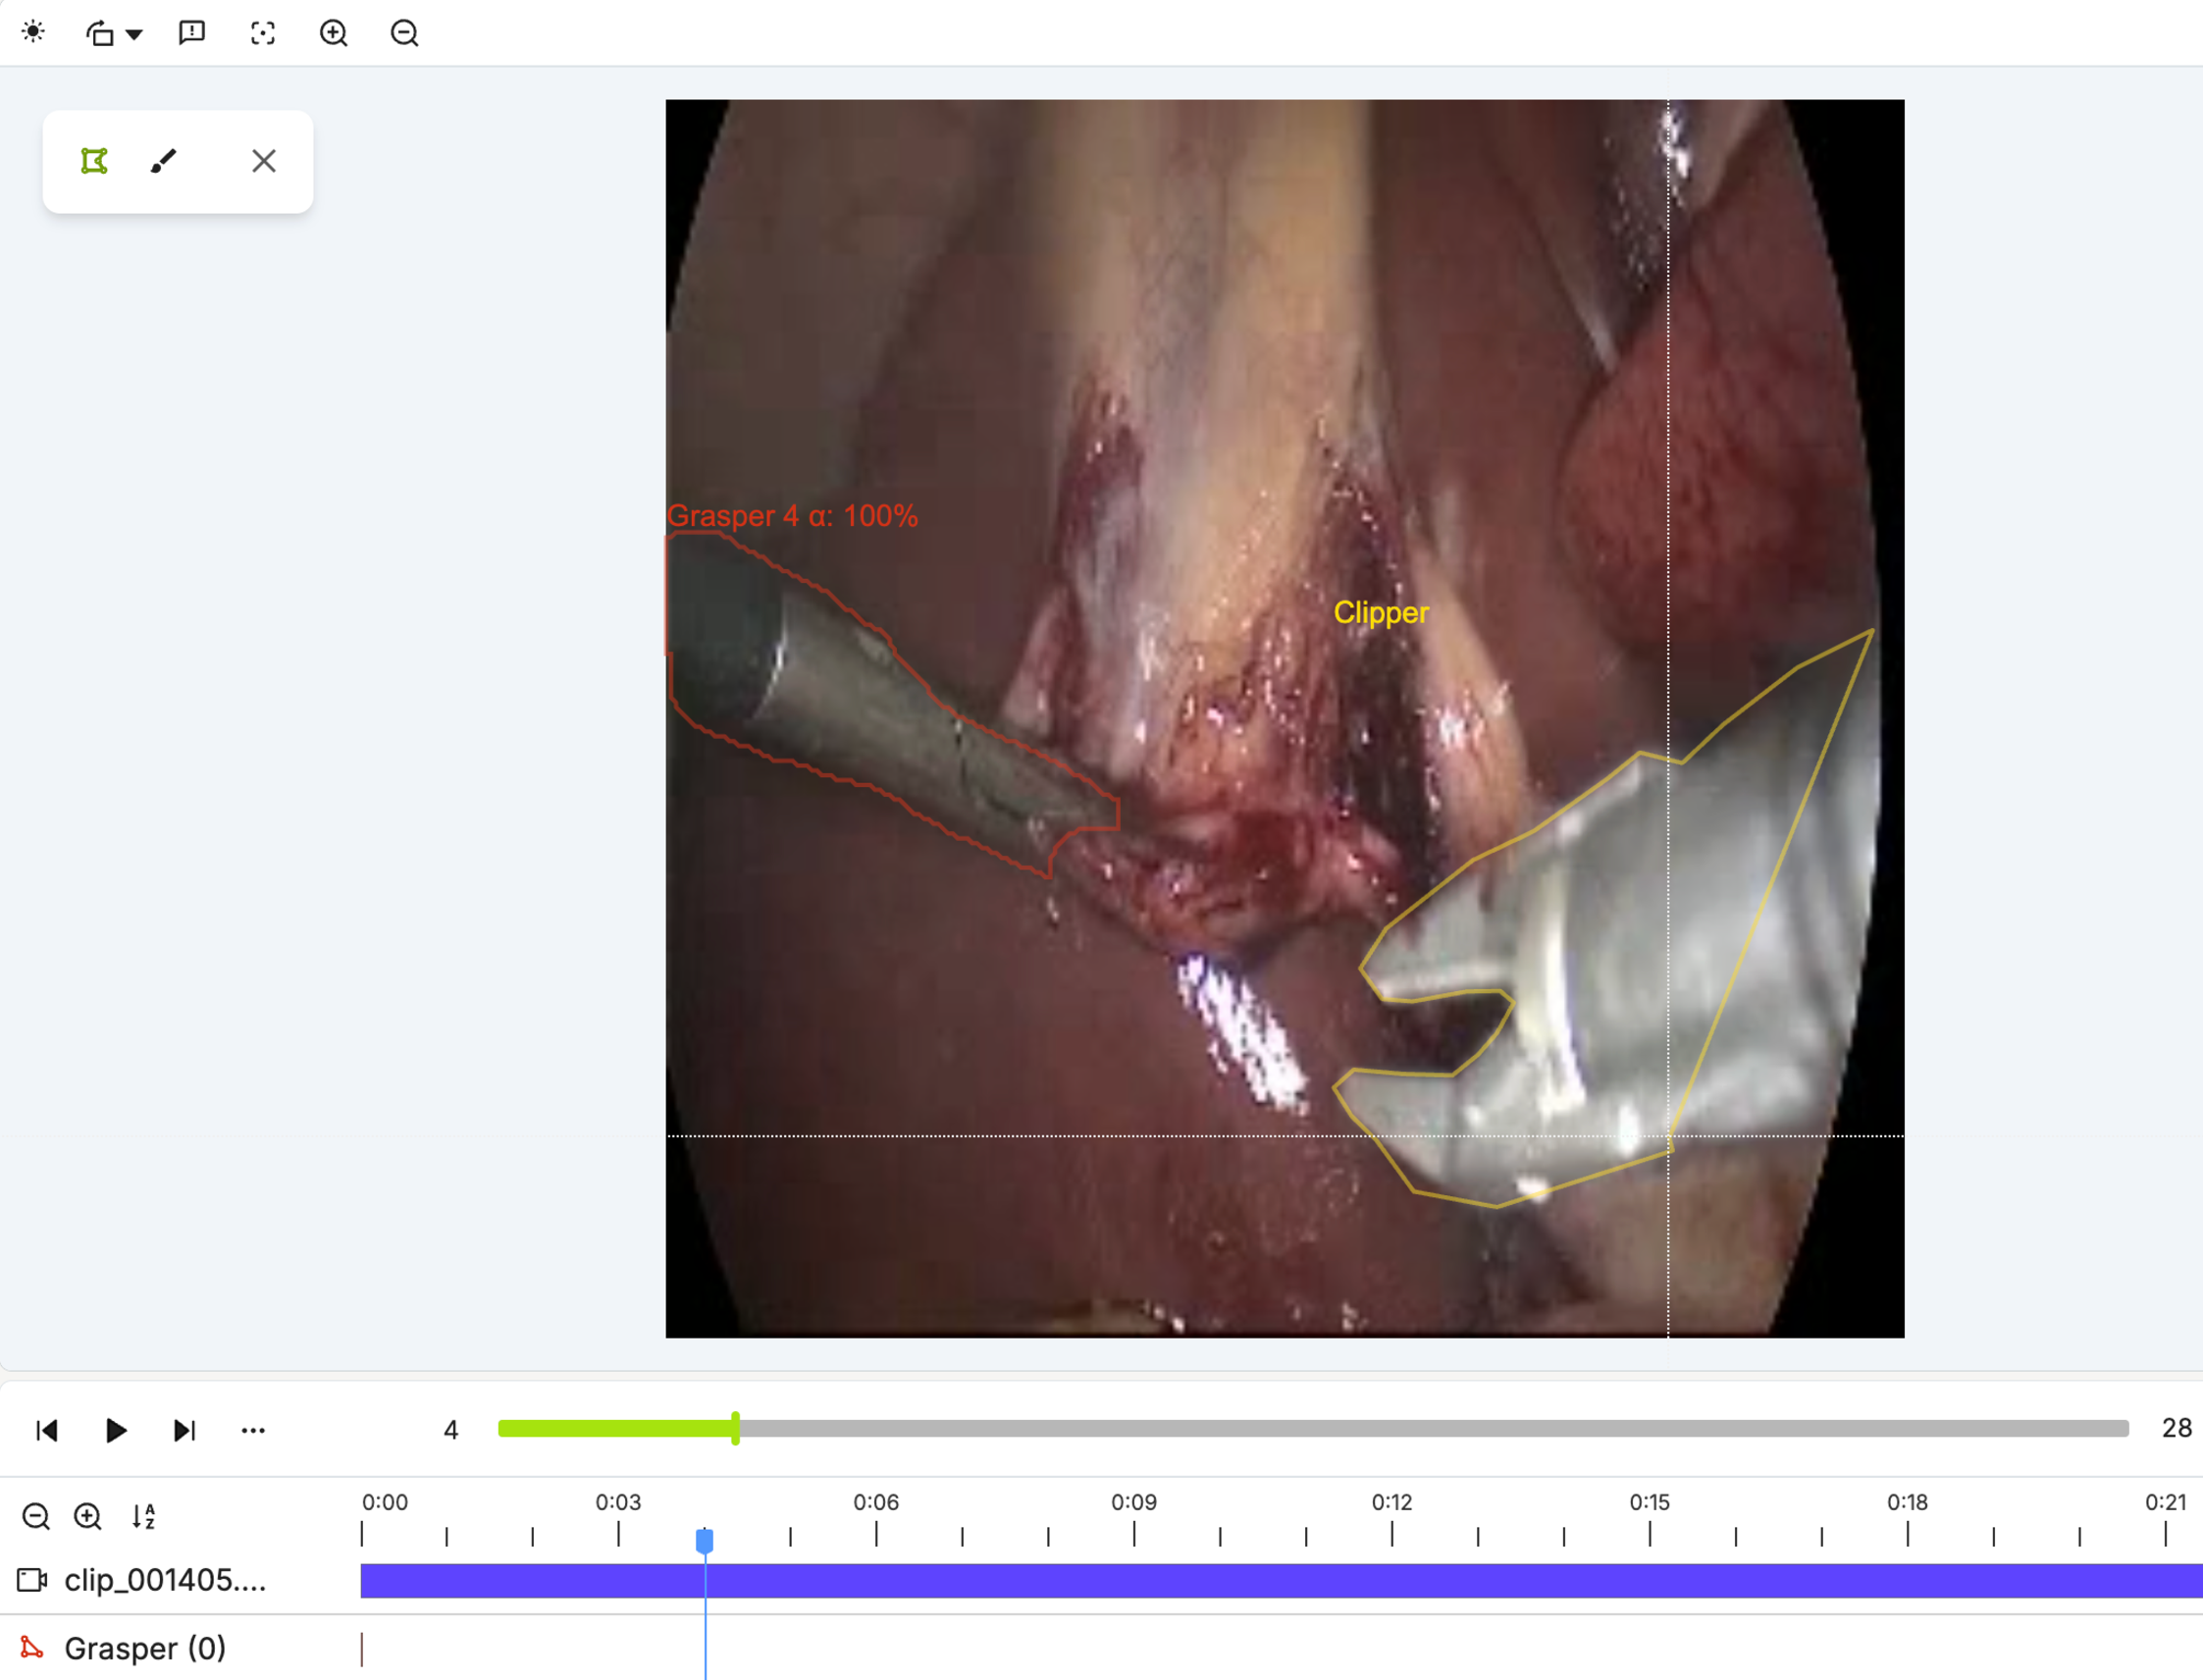2203x1680 pixels.
Task: Zoom in the timeline
Action: (88, 1516)
